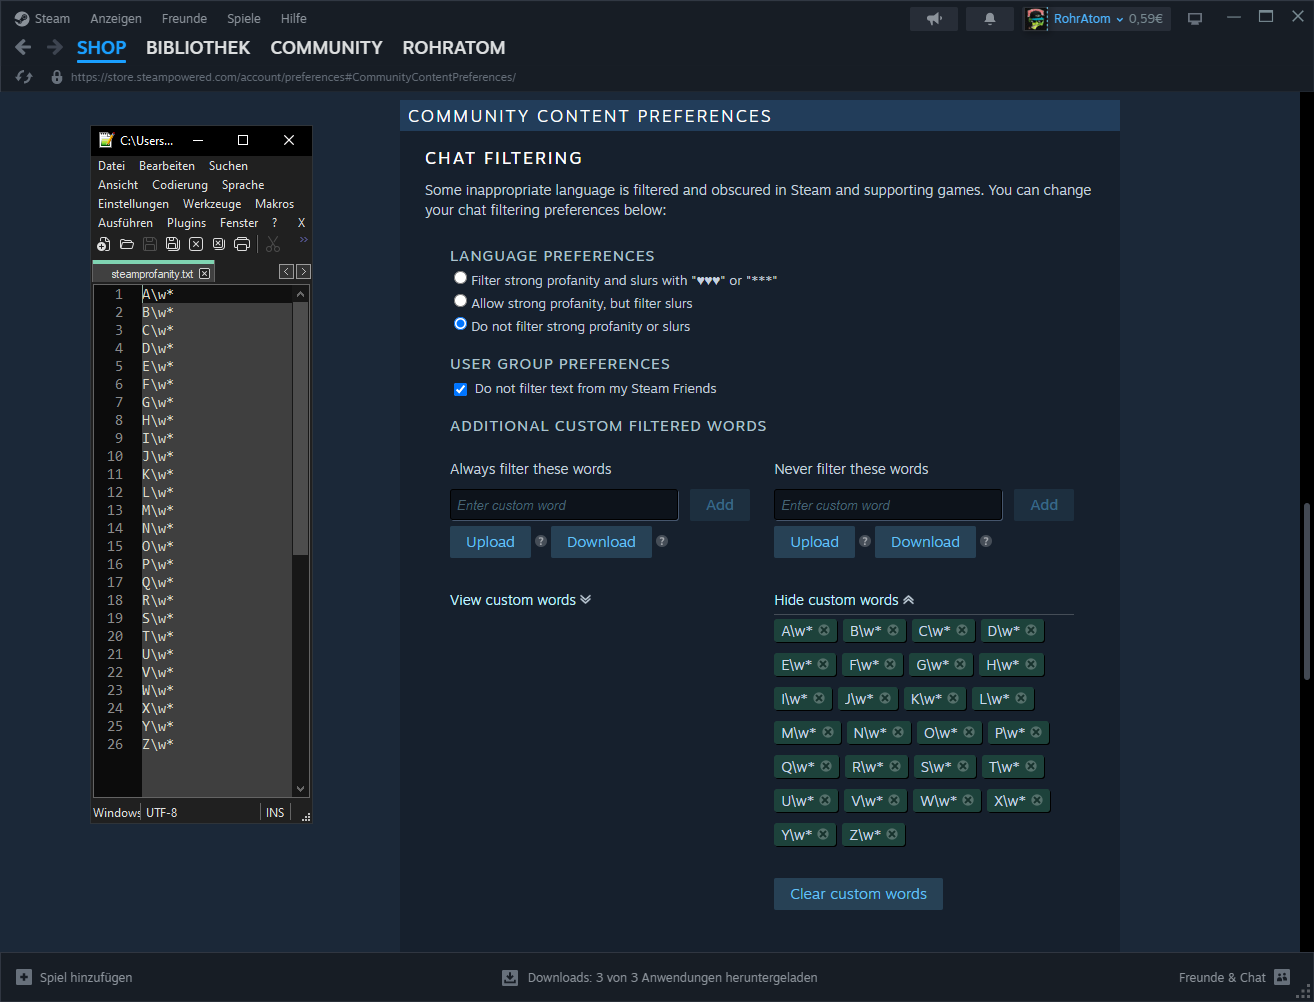Open the Bearbeiten menu in Notepad++

click(167, 166)
